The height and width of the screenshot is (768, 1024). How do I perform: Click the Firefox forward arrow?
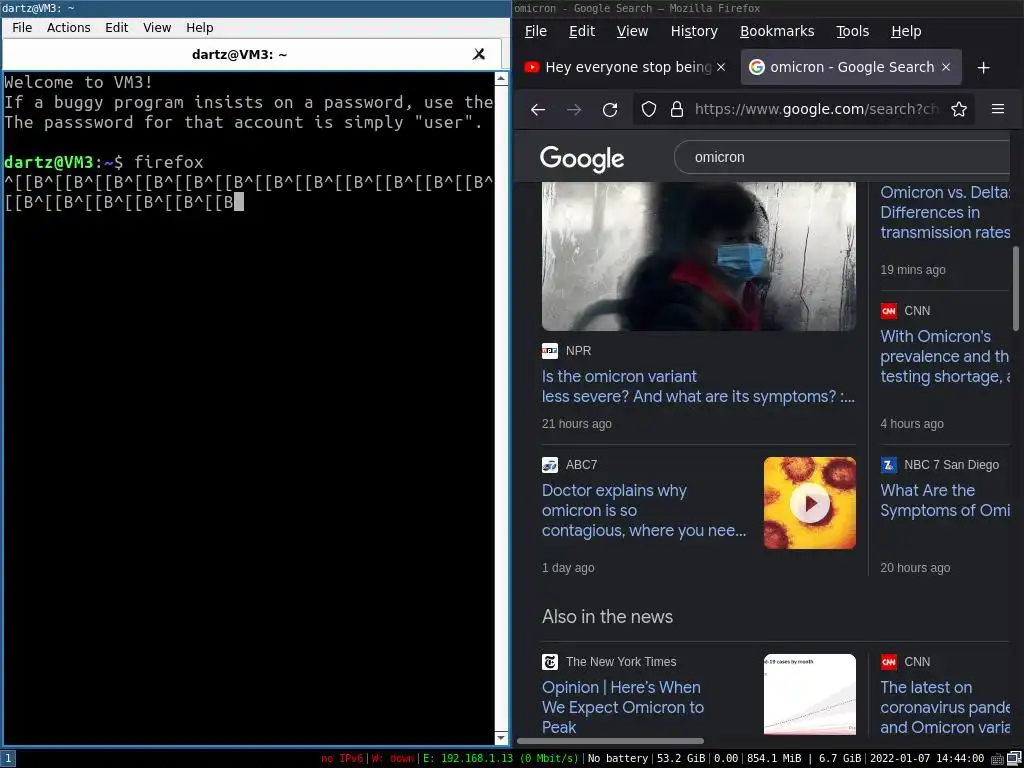click(x=574, y=110)
